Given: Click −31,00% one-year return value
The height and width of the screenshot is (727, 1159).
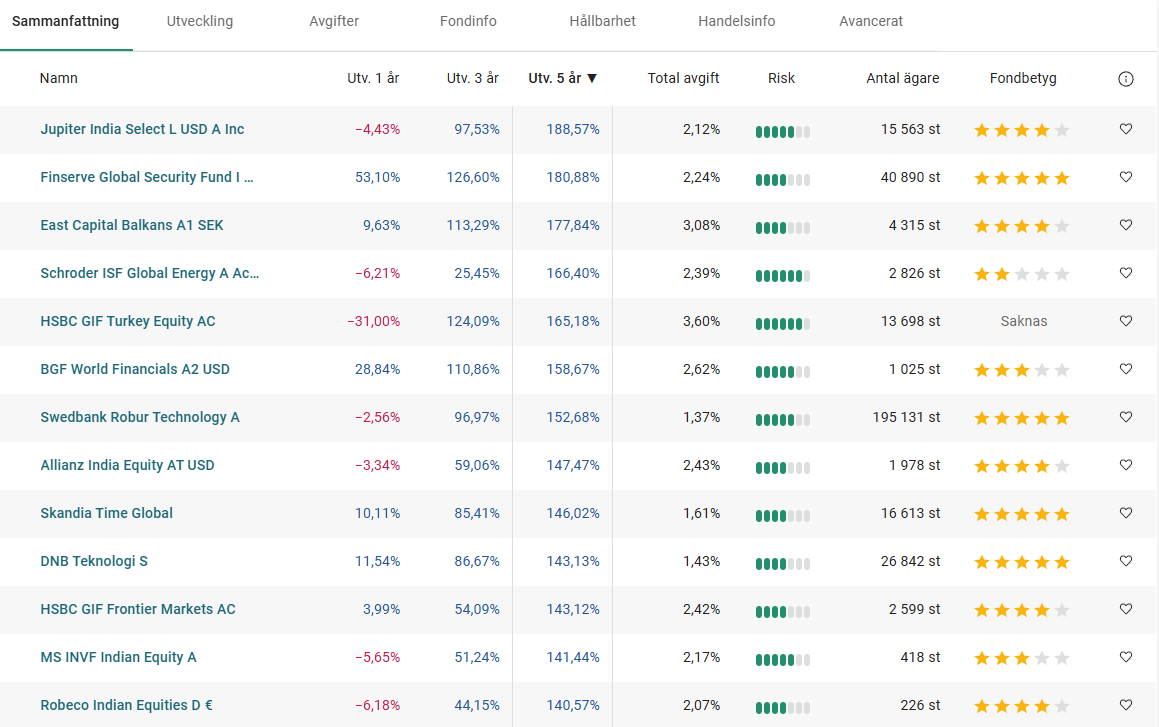Looking at the screenshot, I should click(x=373, y=321).
